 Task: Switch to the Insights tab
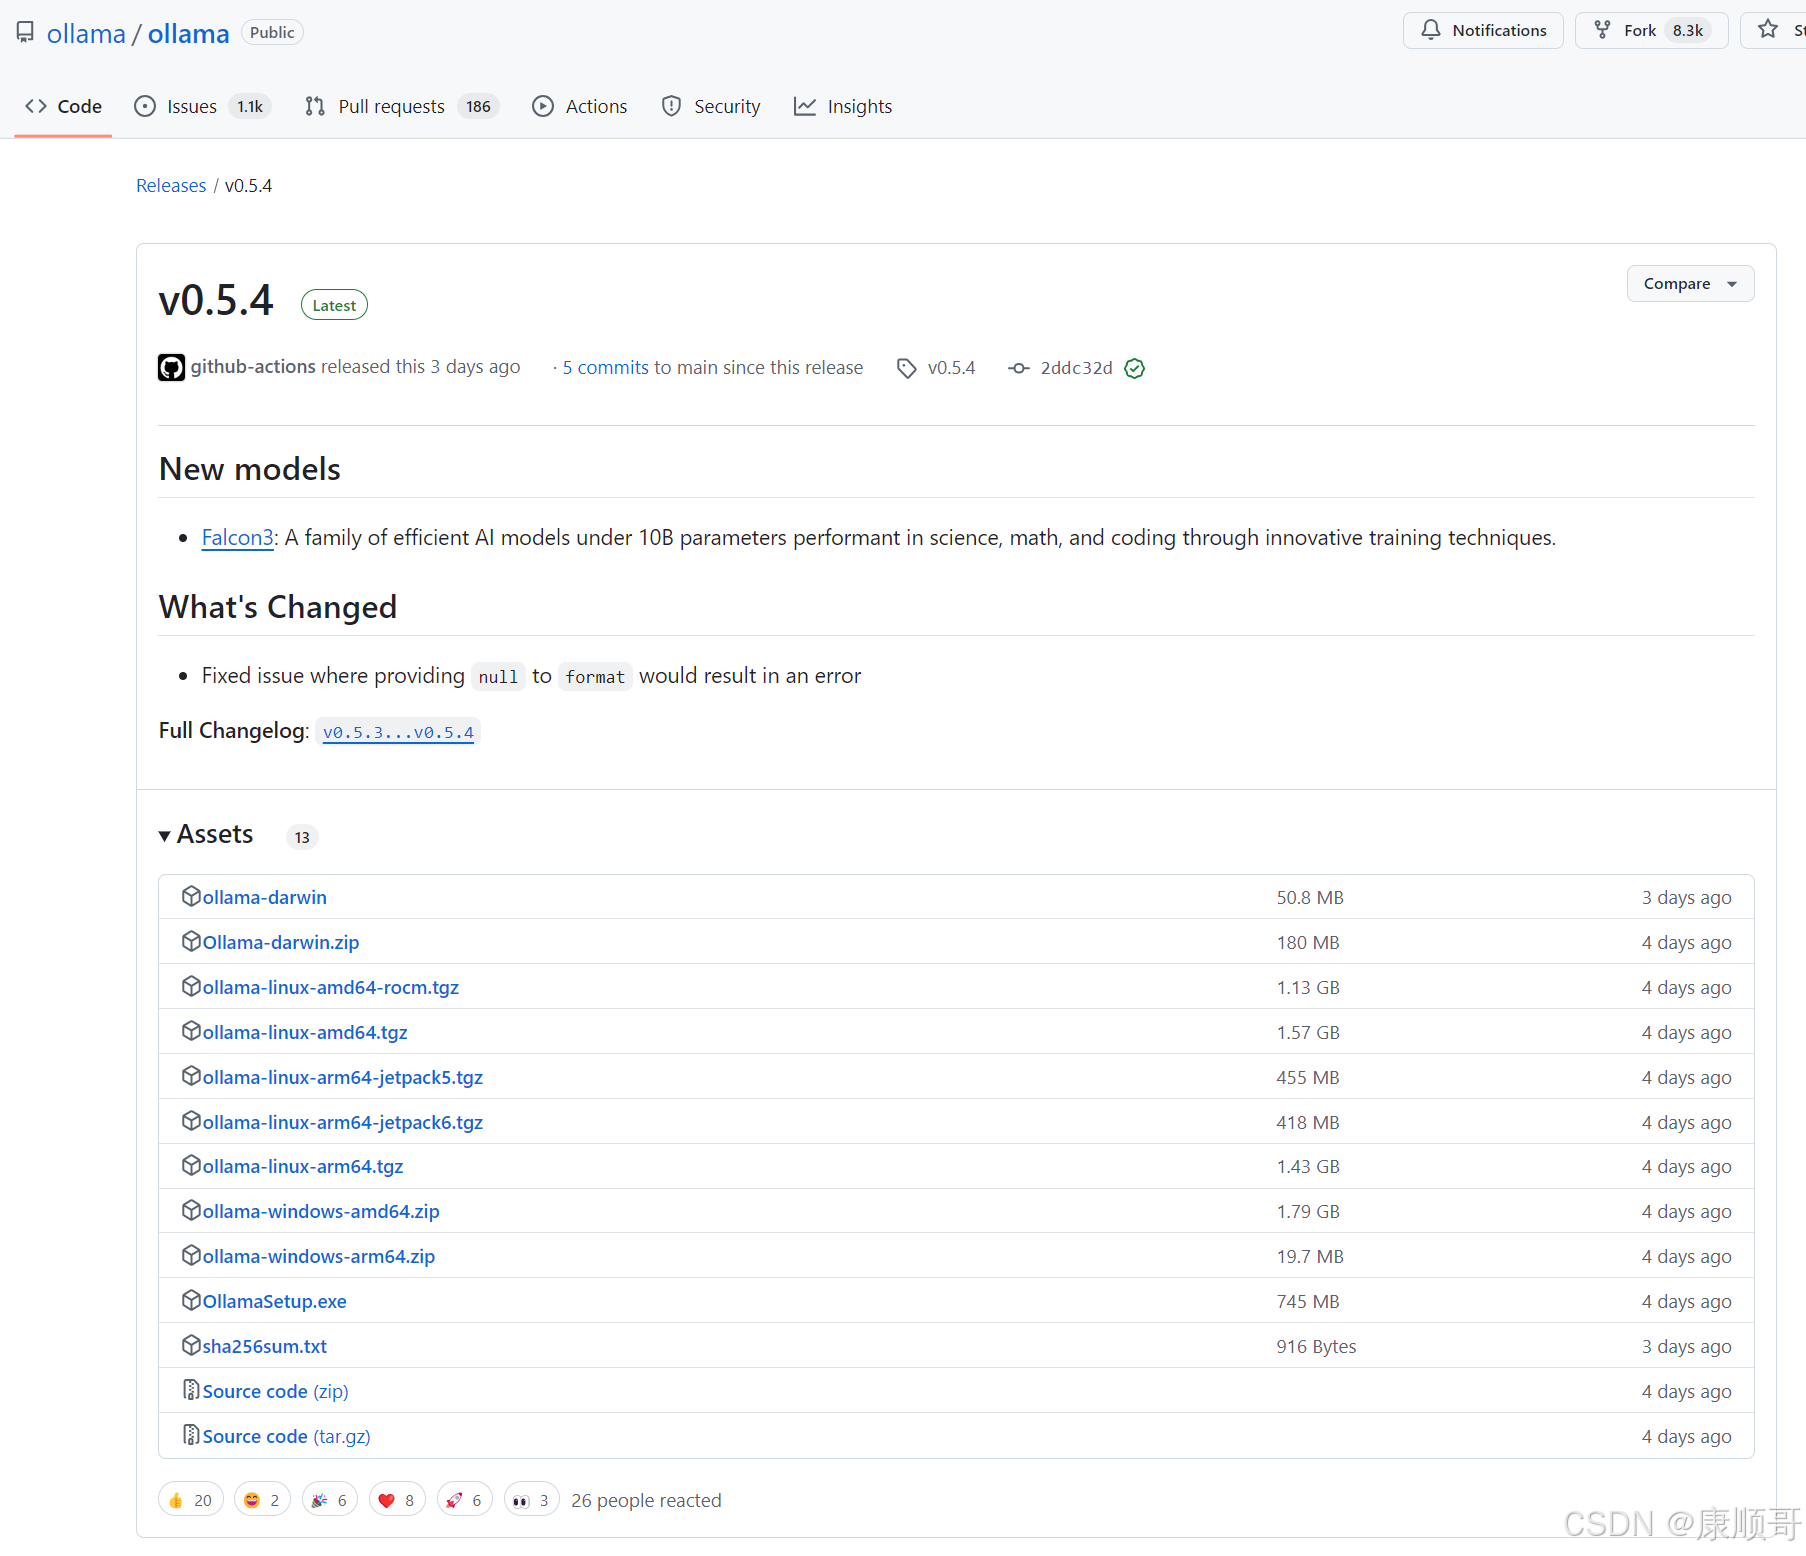[843, 106]
